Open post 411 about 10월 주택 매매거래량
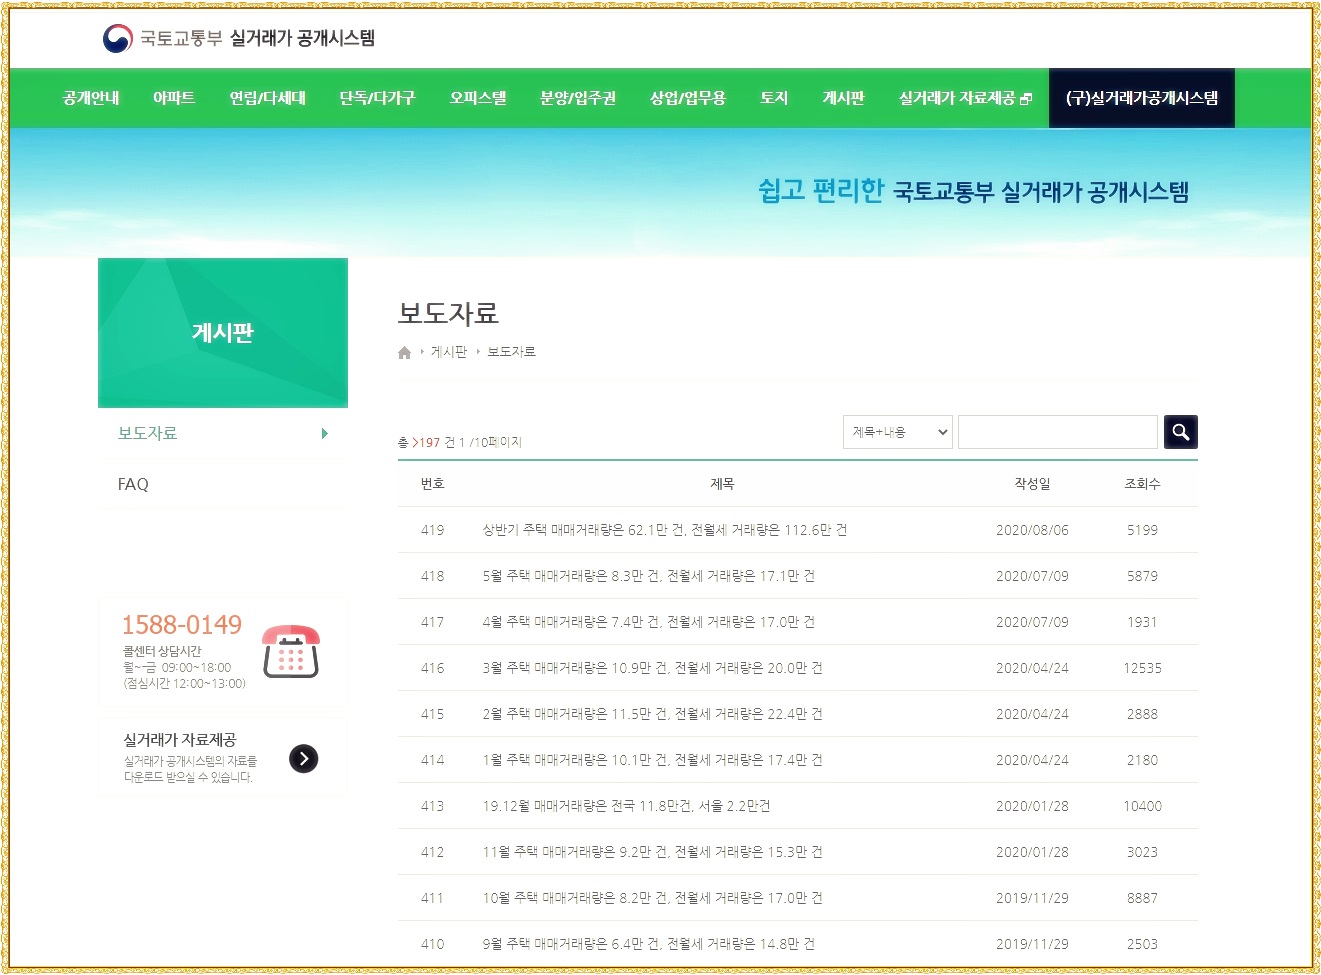Viewport: 1321px width, 975px height. click(x=653, y=898)
